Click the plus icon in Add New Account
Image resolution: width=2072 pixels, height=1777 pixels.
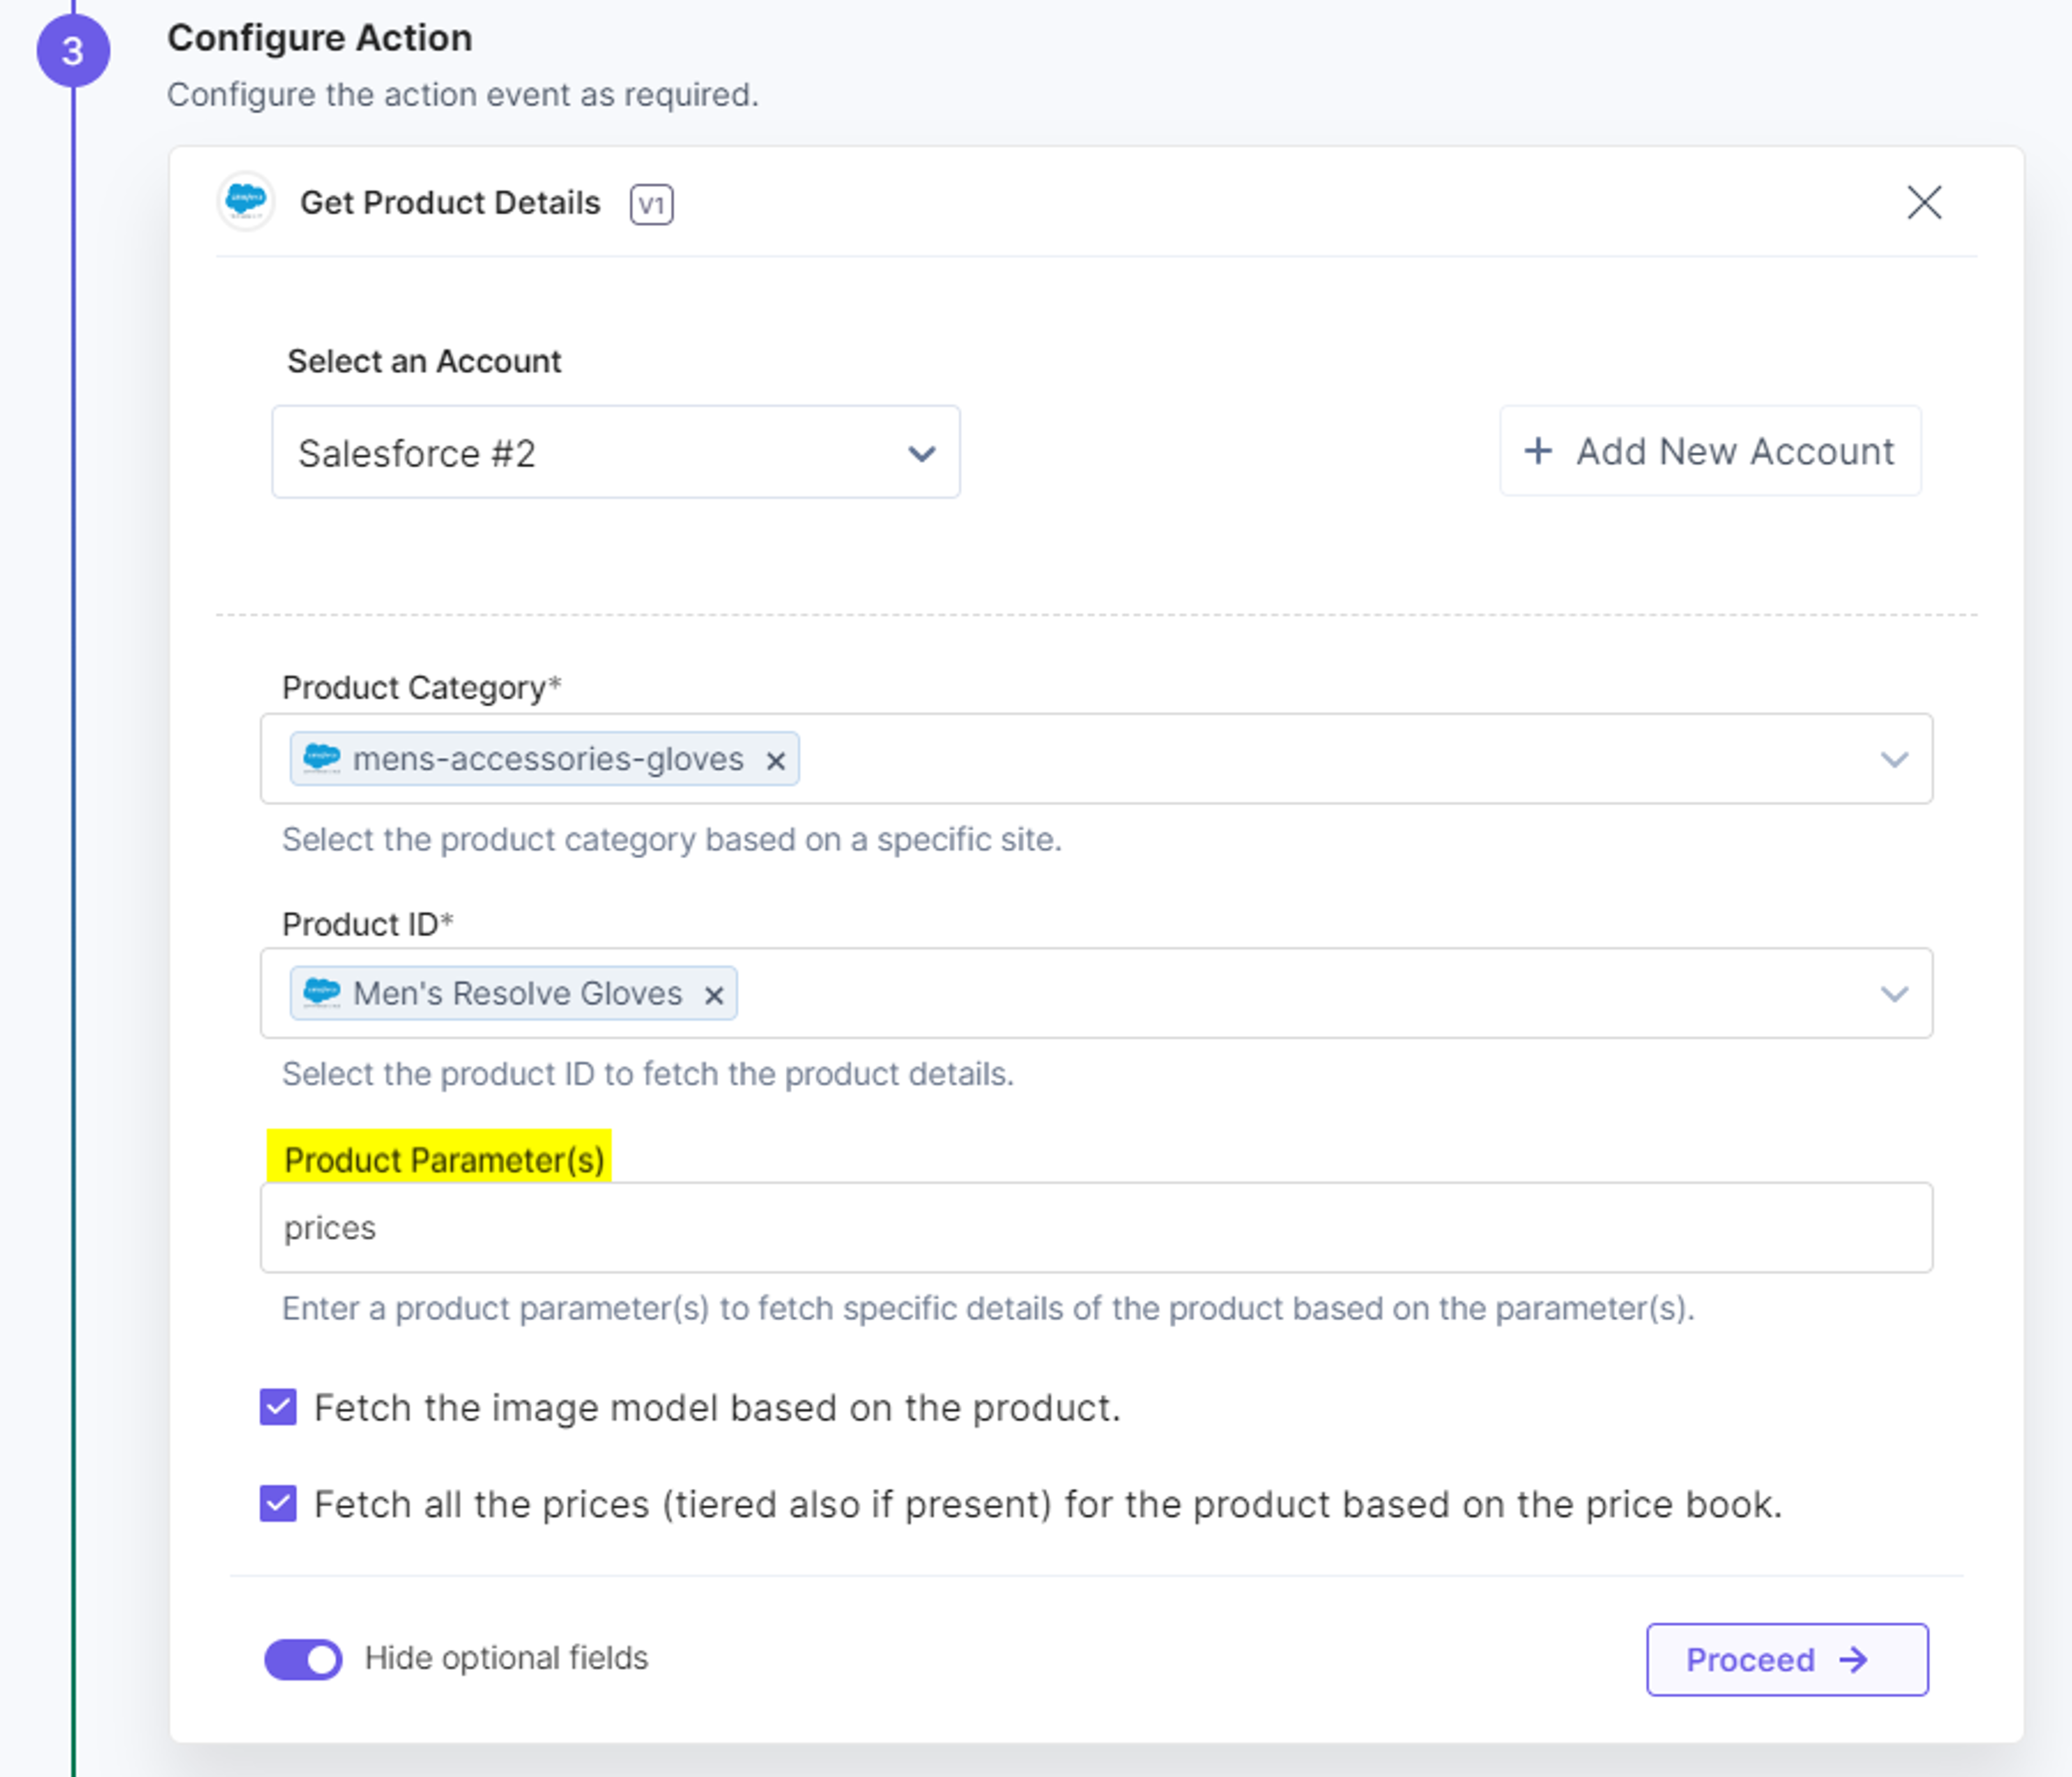1538,451
